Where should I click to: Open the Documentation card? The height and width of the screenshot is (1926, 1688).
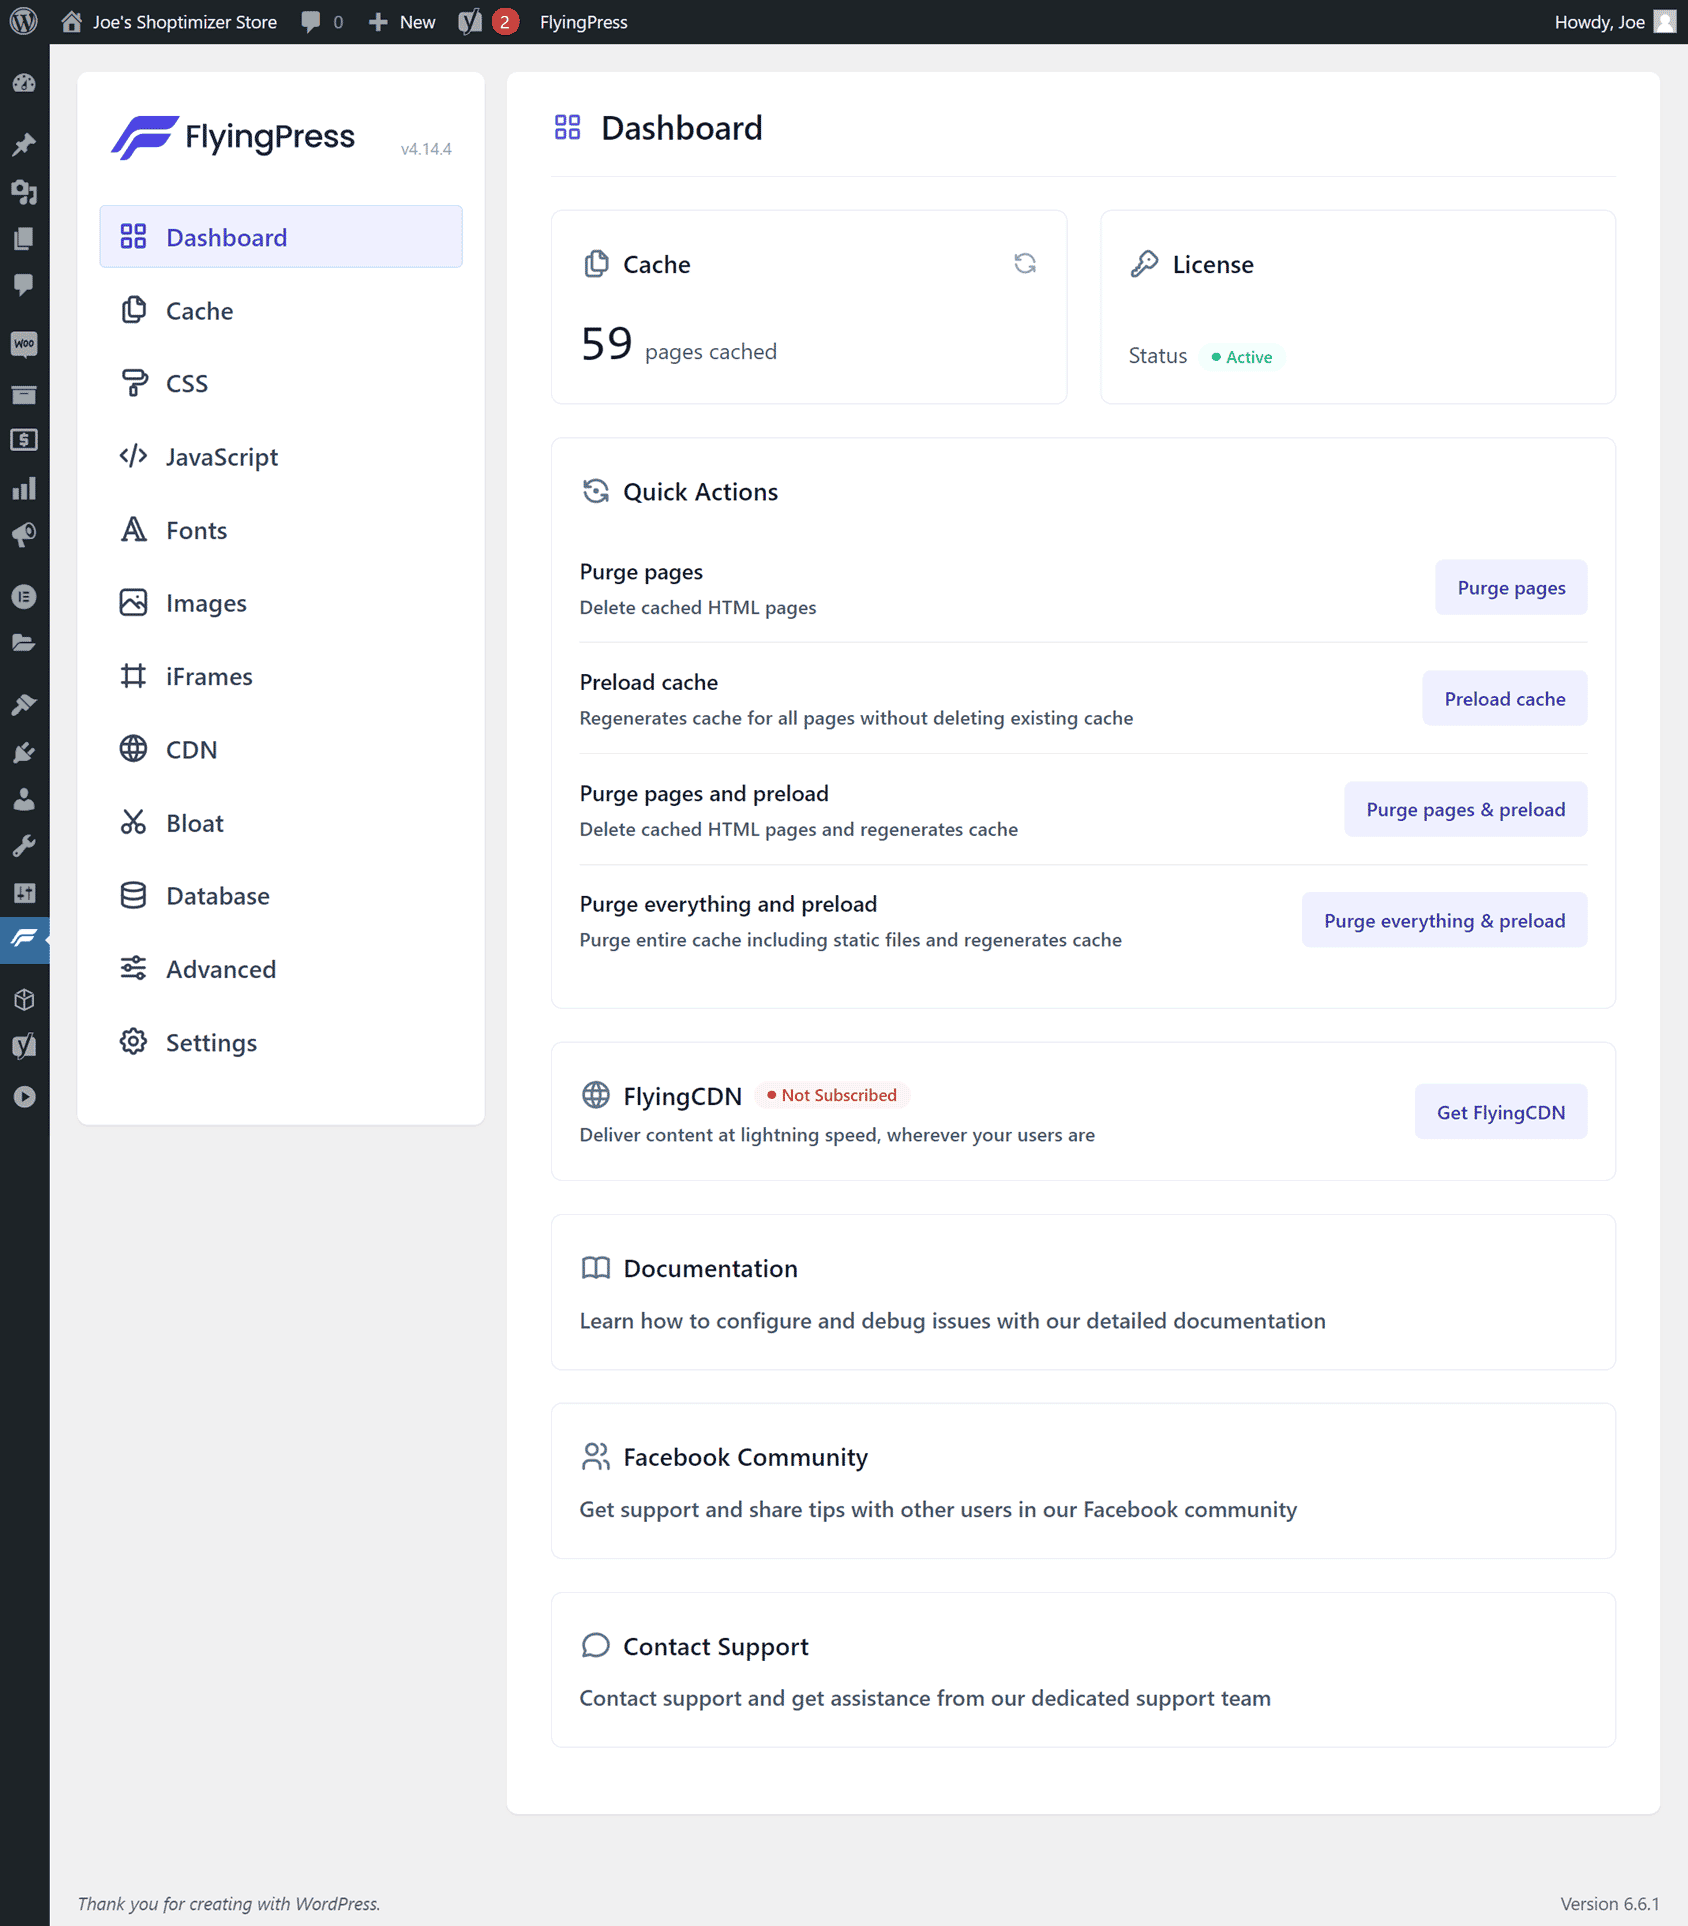[1083, 1292]
